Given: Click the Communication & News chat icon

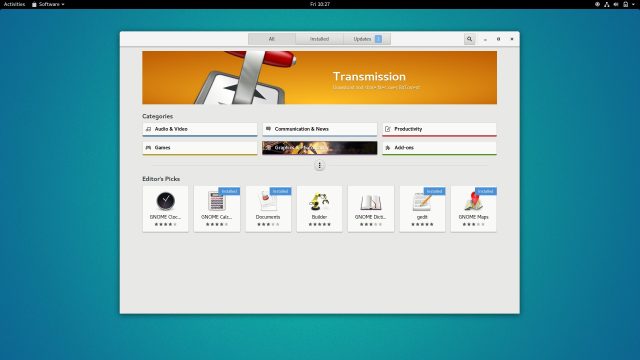Looking at the screenshot, I should (268, 129).
